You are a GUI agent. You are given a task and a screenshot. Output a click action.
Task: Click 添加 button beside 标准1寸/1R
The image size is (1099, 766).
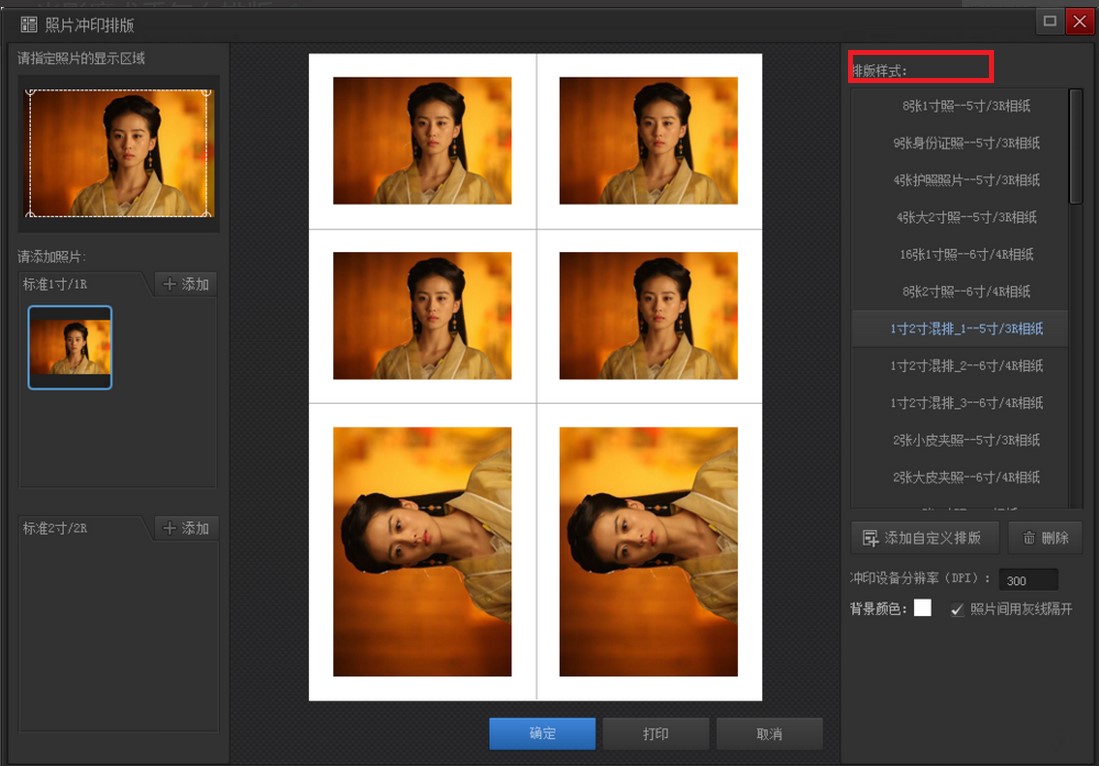pyautogui.click(x=186, y=284)
